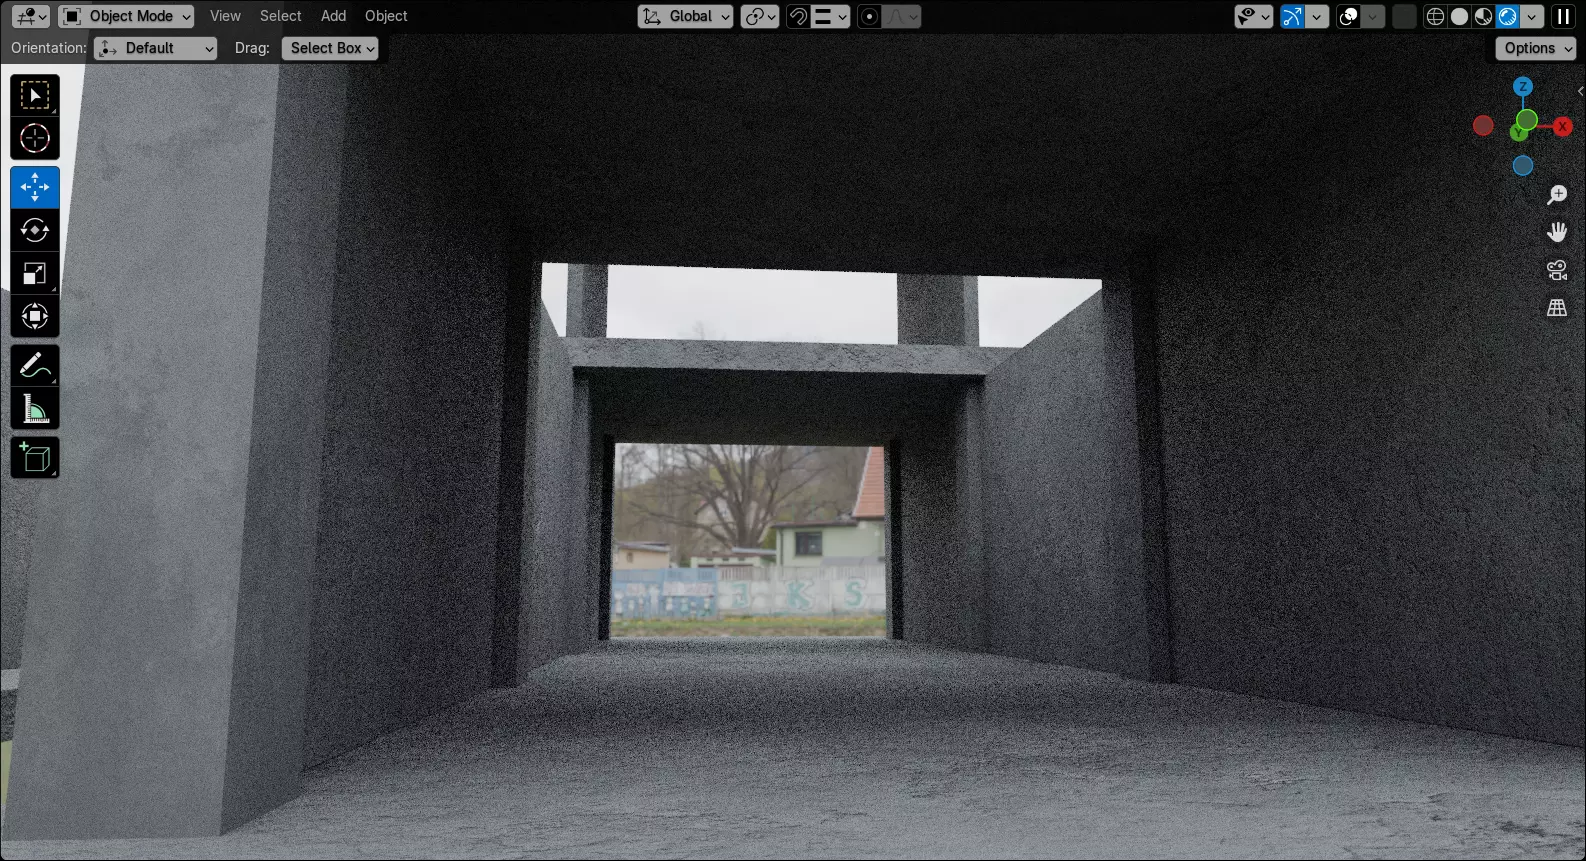
Task: Pause the viewport render preview
Action: point(1563,16)
